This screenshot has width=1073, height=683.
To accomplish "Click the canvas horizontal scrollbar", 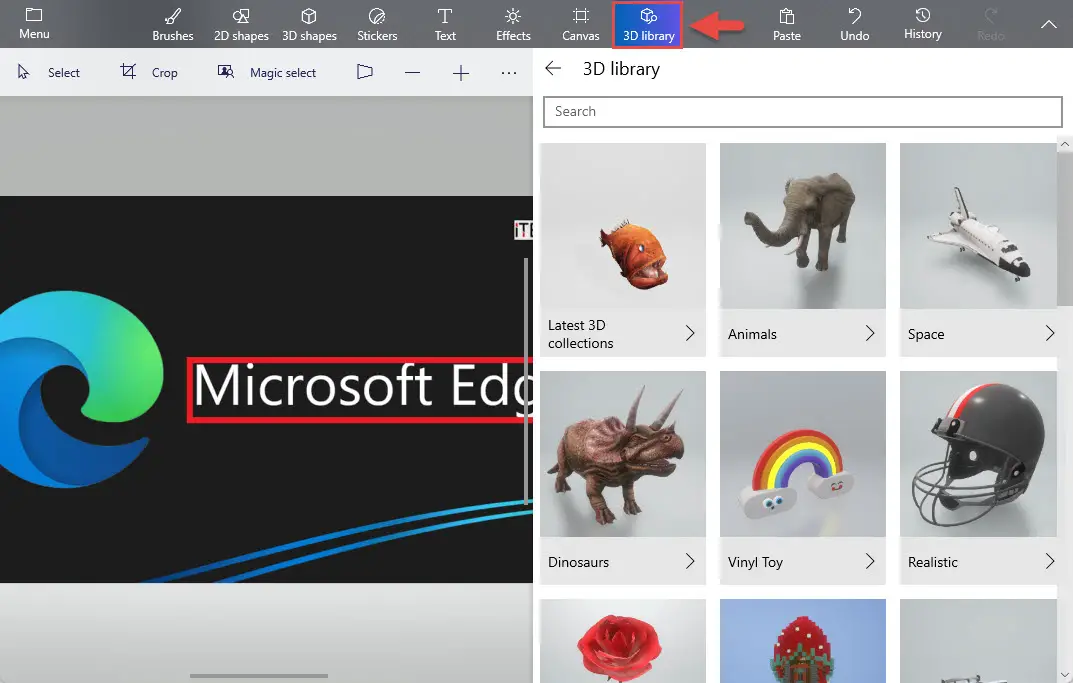I will tap(259, 675).
